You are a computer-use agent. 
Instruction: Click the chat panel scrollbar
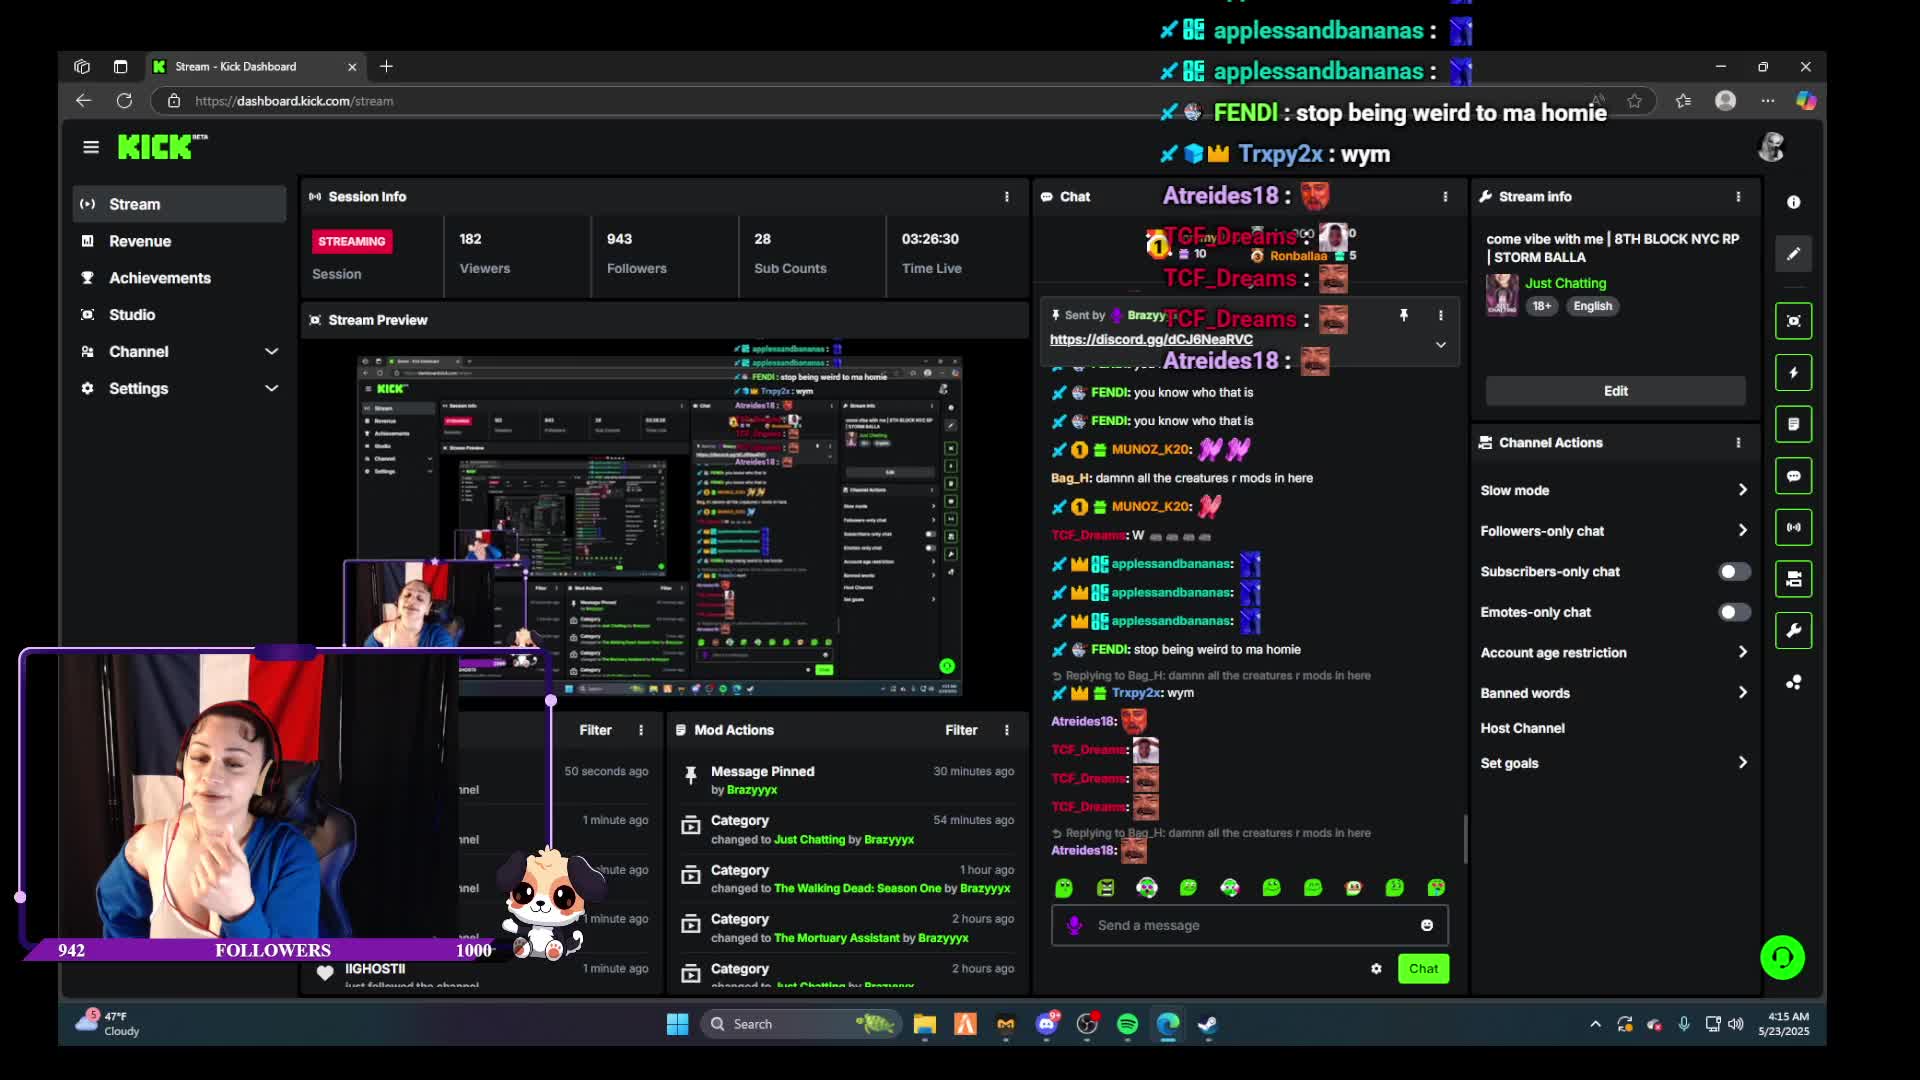click(x=1465, y=838)
